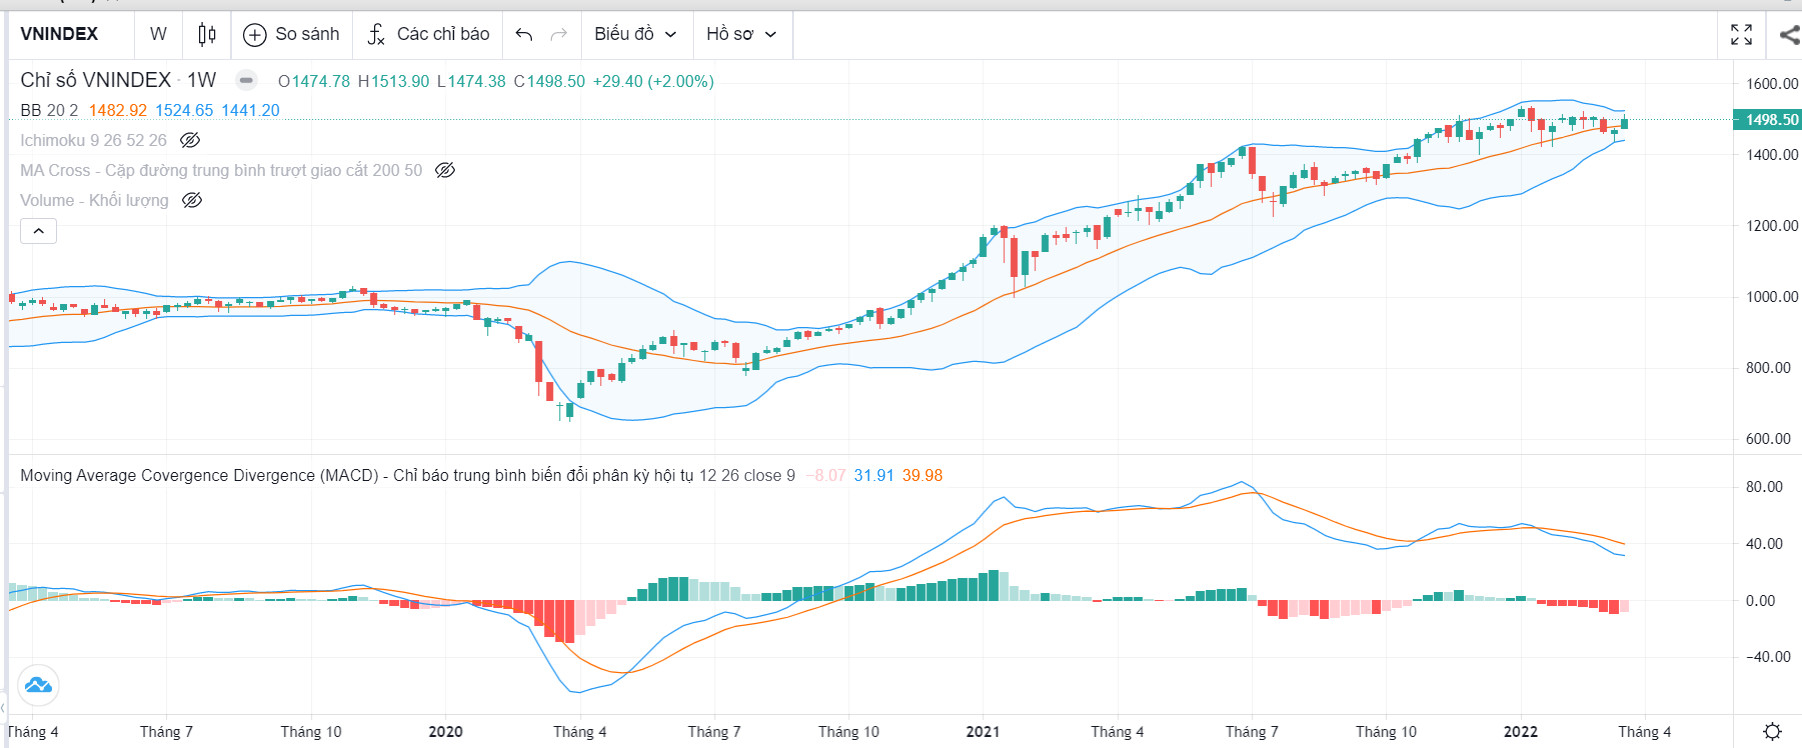The image size is (1802, 748).
Task: Open the VNINDEX symbol search field
Action: [x=60, y=34]
